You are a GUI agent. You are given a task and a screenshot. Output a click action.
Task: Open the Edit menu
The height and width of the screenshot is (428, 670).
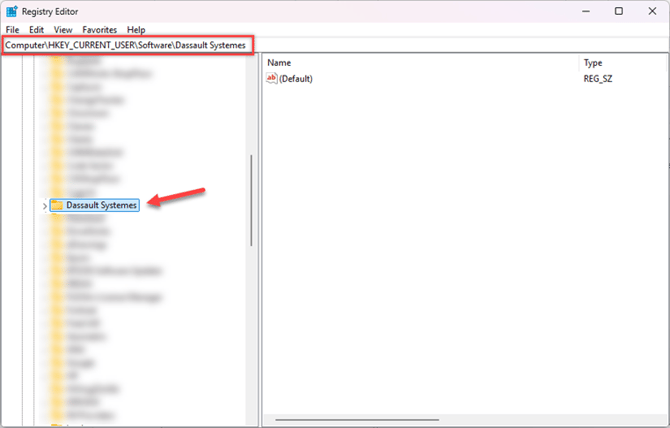(36, 30)
